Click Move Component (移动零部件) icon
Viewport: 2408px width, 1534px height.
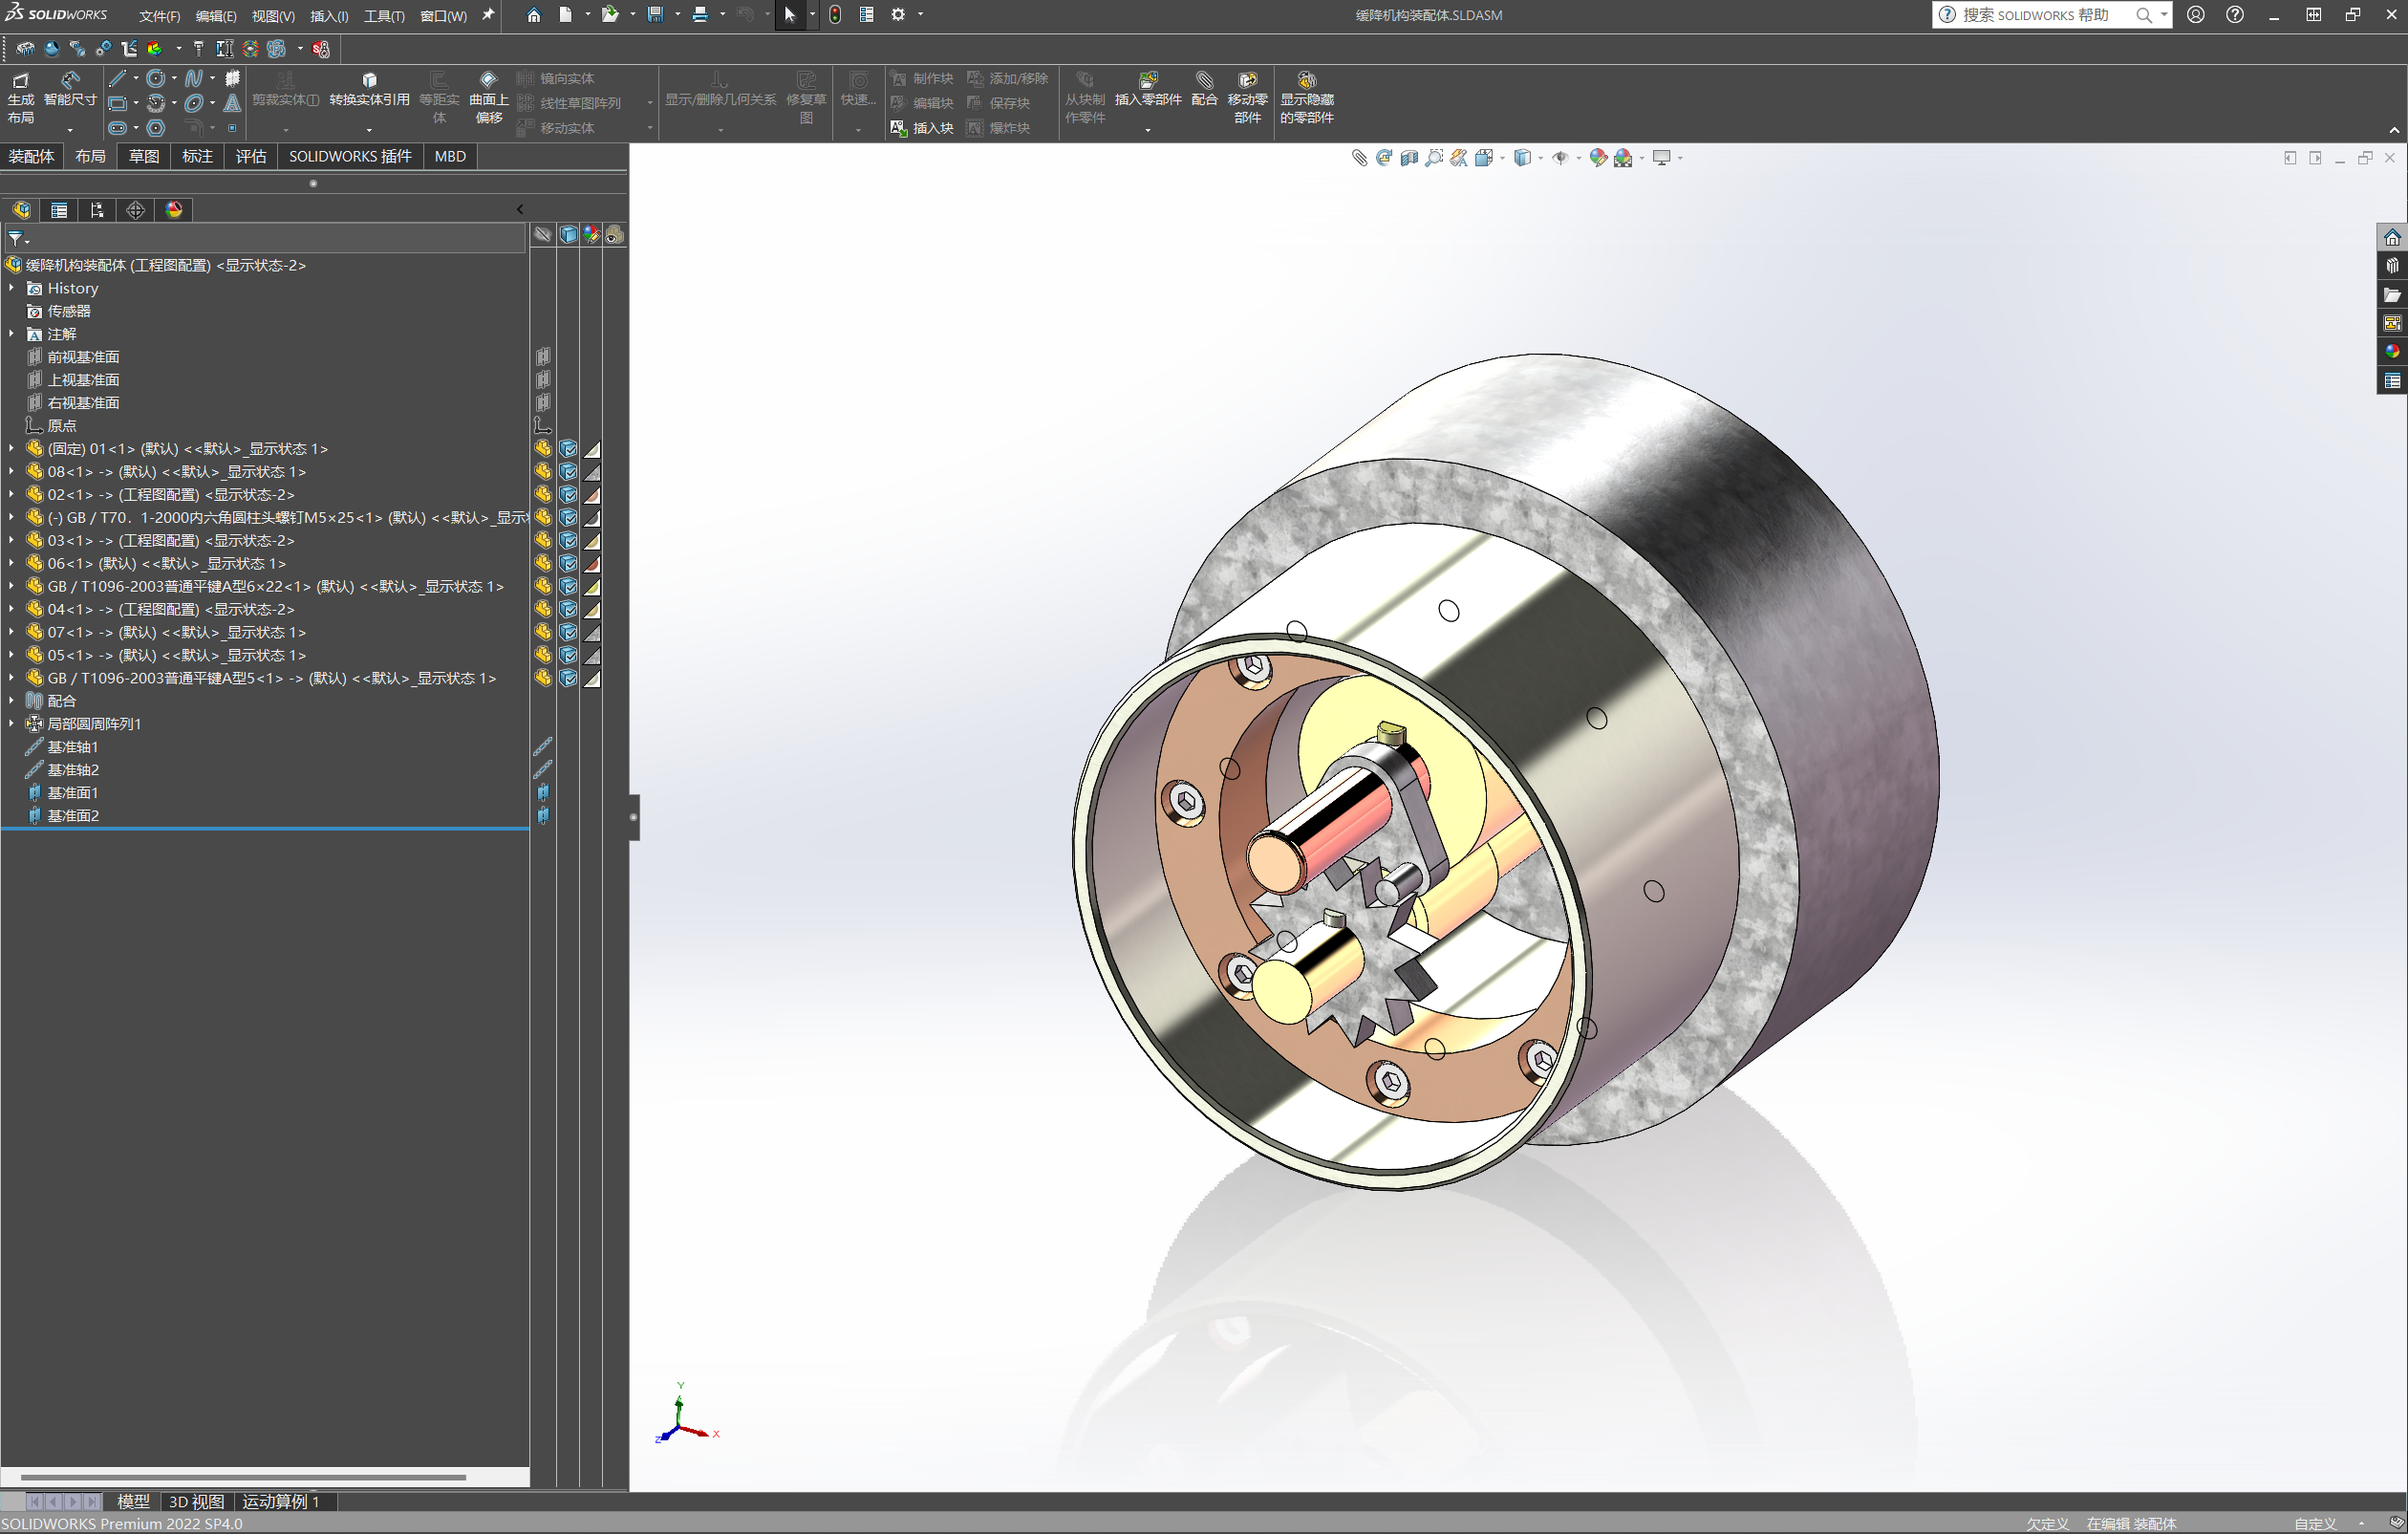click(x=1248, y=80)
